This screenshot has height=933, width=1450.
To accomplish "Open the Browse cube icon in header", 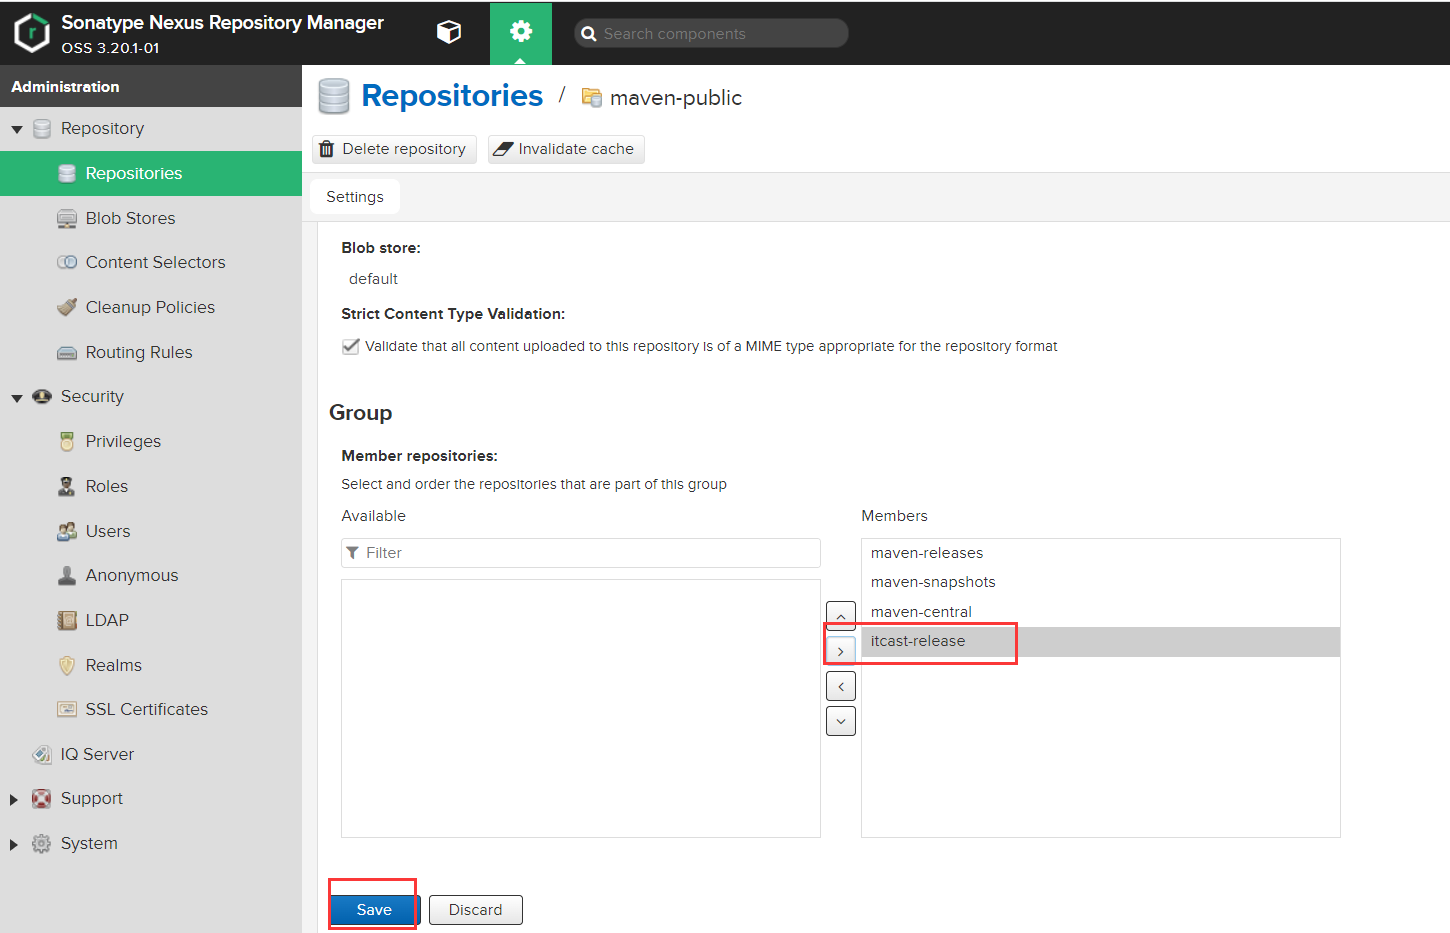I will click(449, 32).
